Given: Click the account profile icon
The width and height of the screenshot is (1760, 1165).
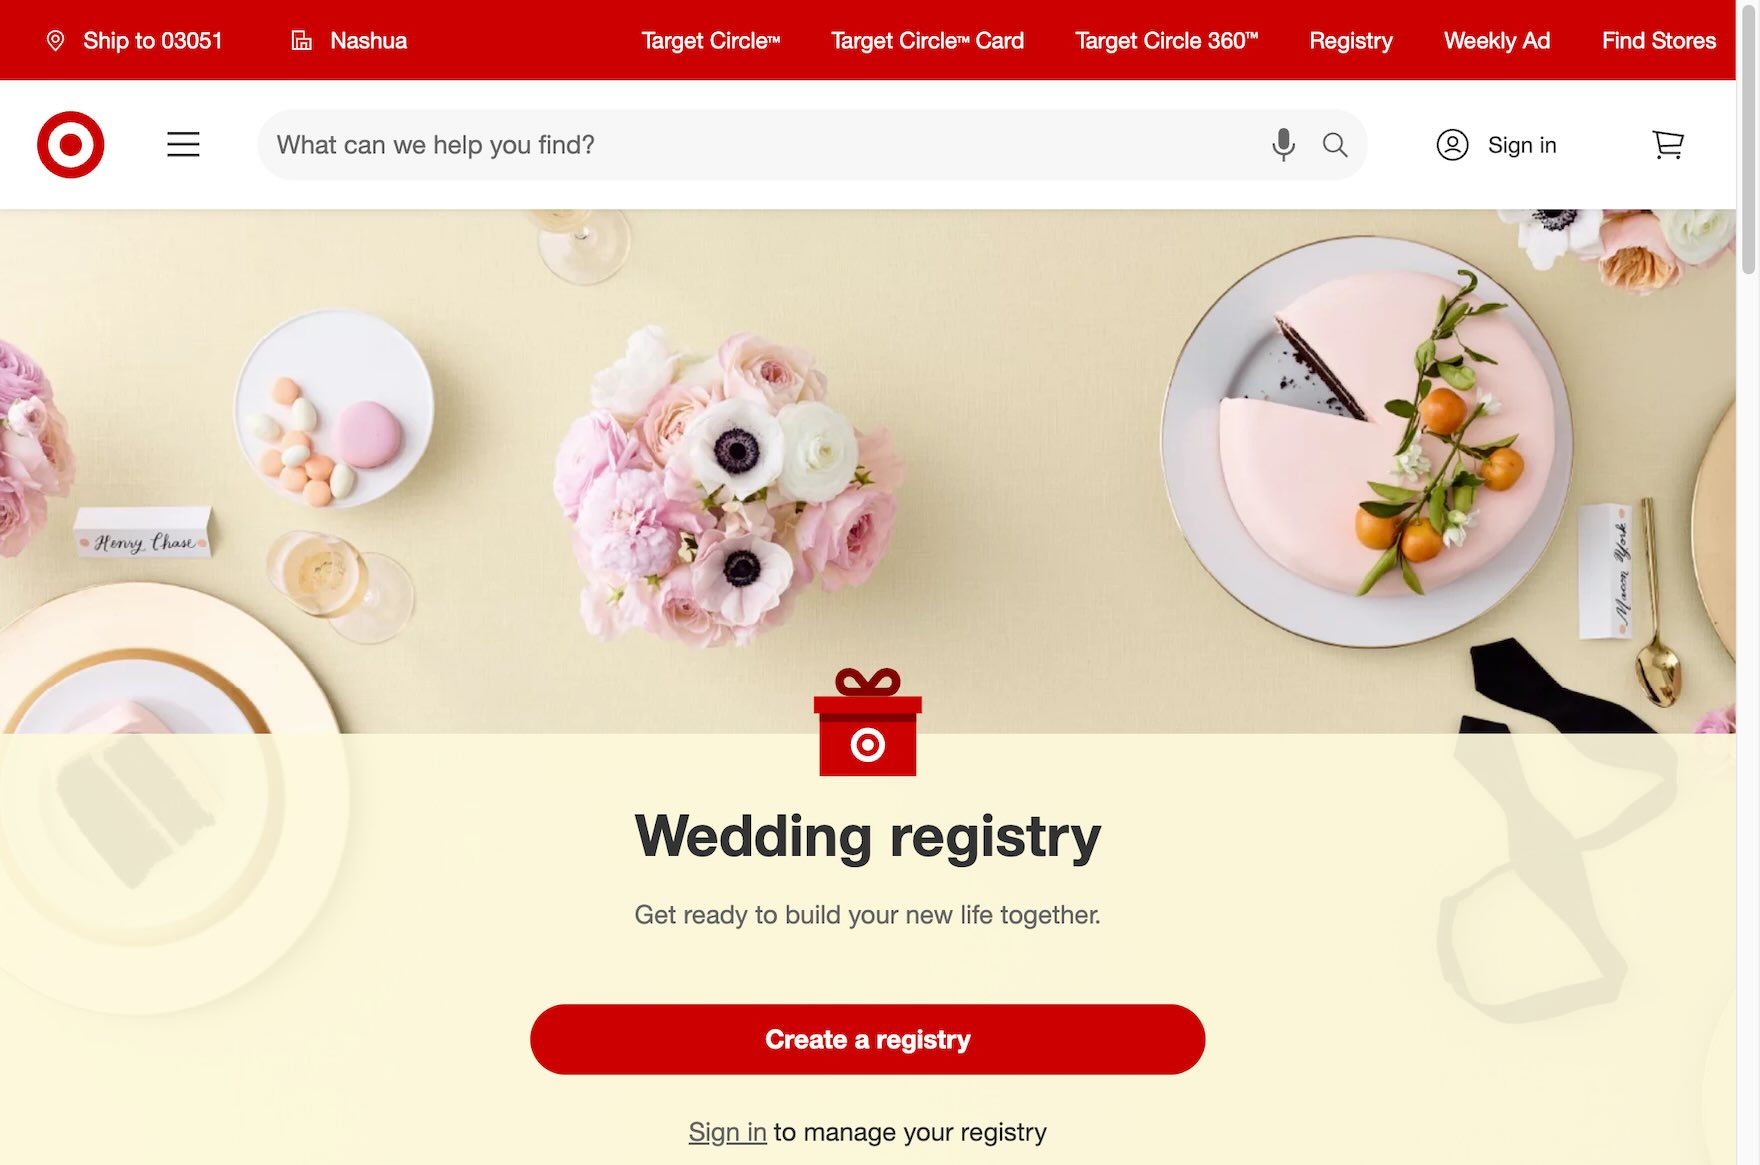Looking at the screenshot, I should click(1452, 145).
